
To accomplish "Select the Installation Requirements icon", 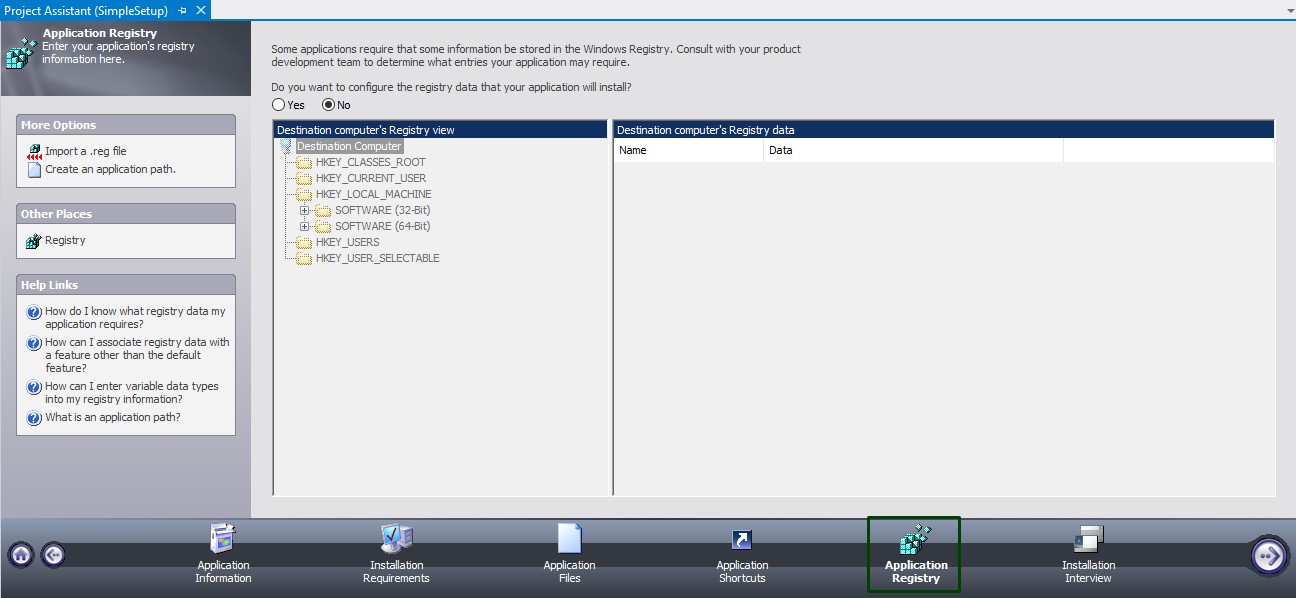I will click(x=396, y=540).
